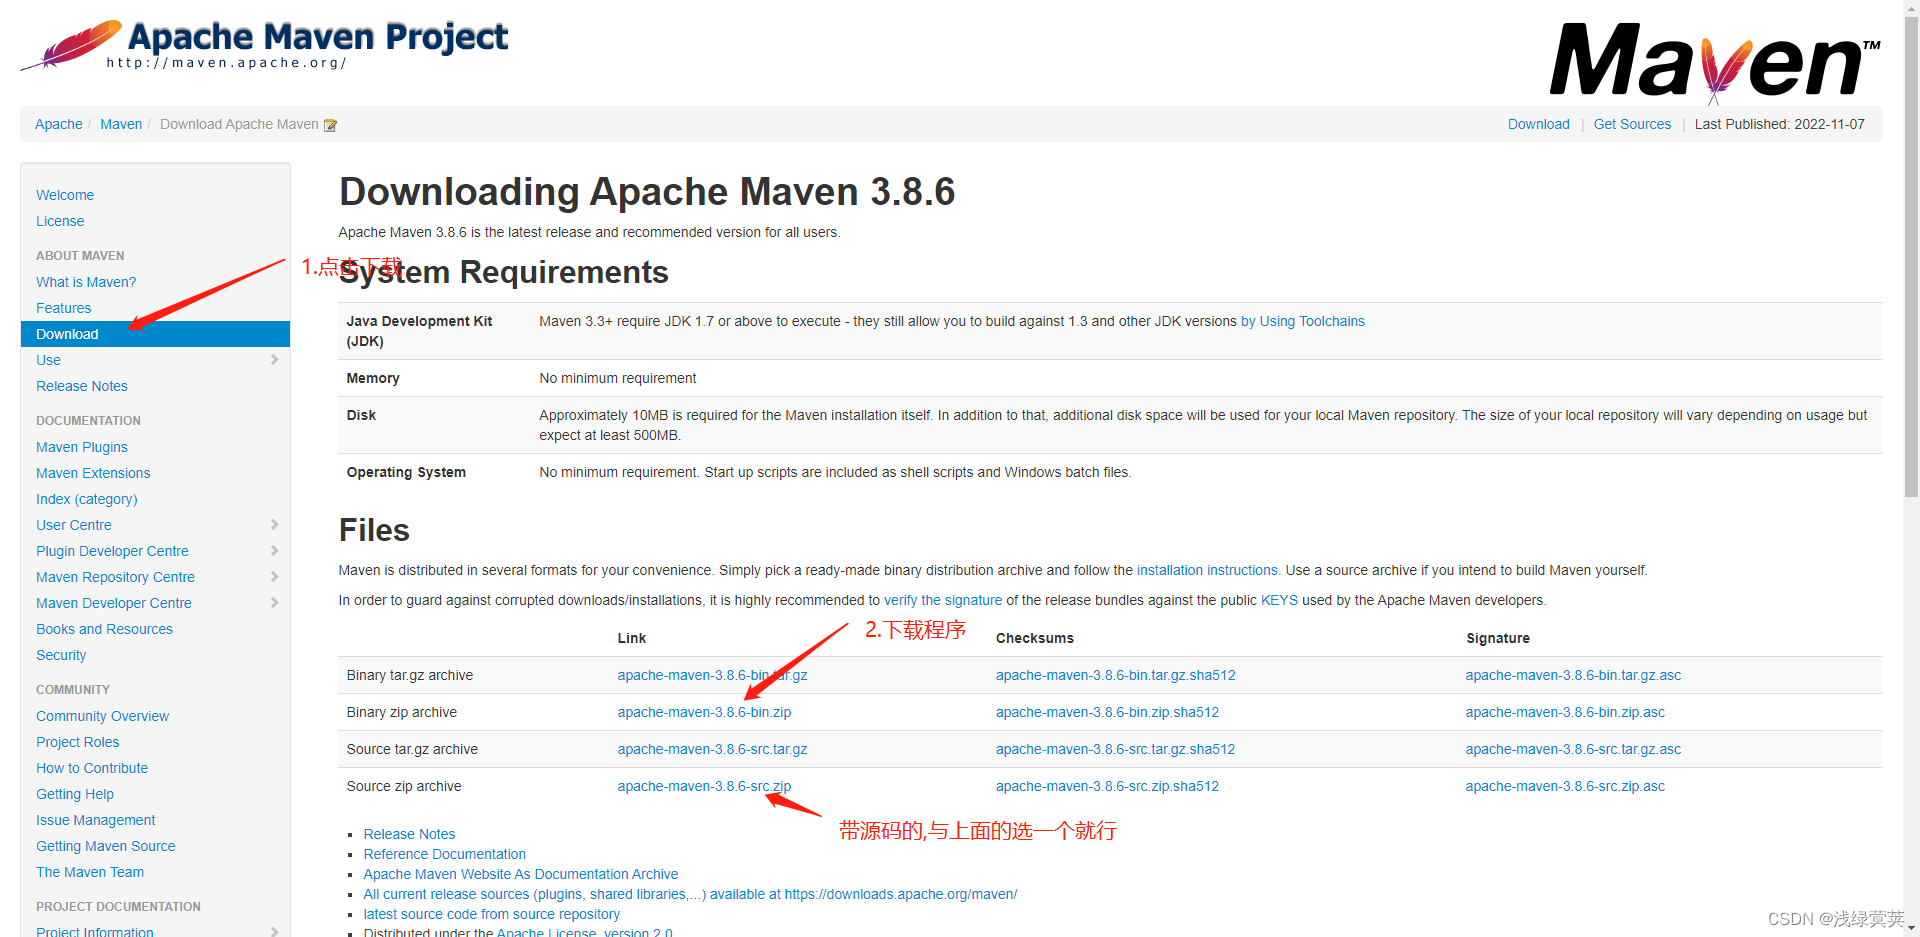Open the Apache breadcrumb link
The image size is (1920, 937).
(x=59, y=124)
